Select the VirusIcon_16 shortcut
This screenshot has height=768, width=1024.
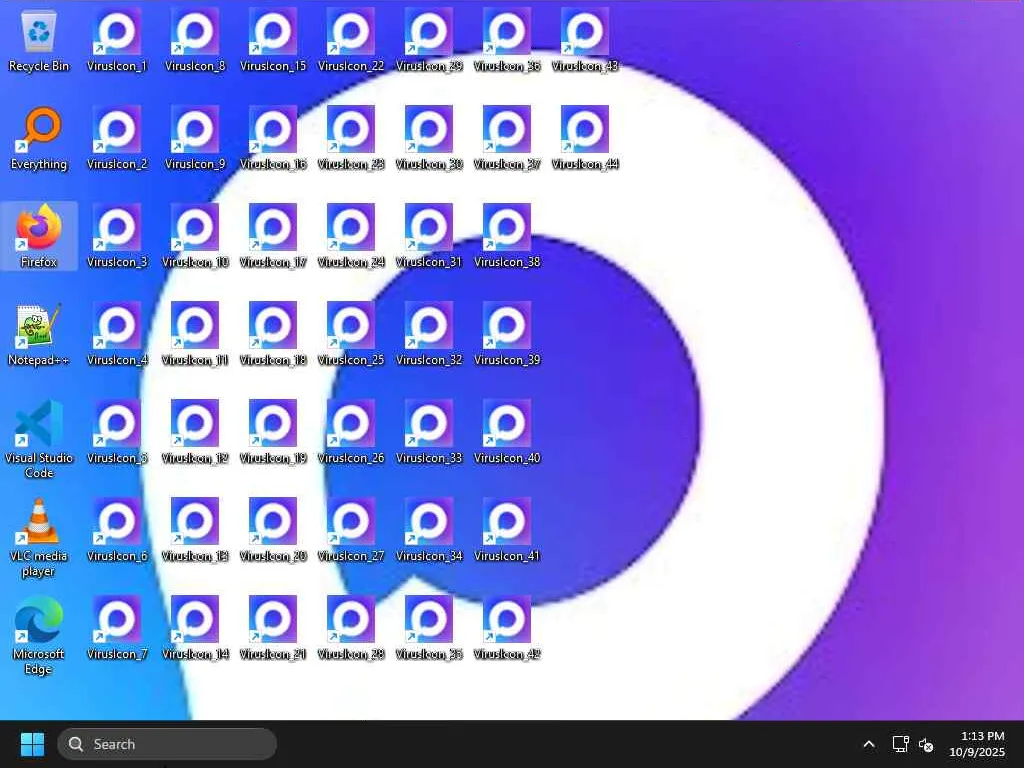click(273, 138)
